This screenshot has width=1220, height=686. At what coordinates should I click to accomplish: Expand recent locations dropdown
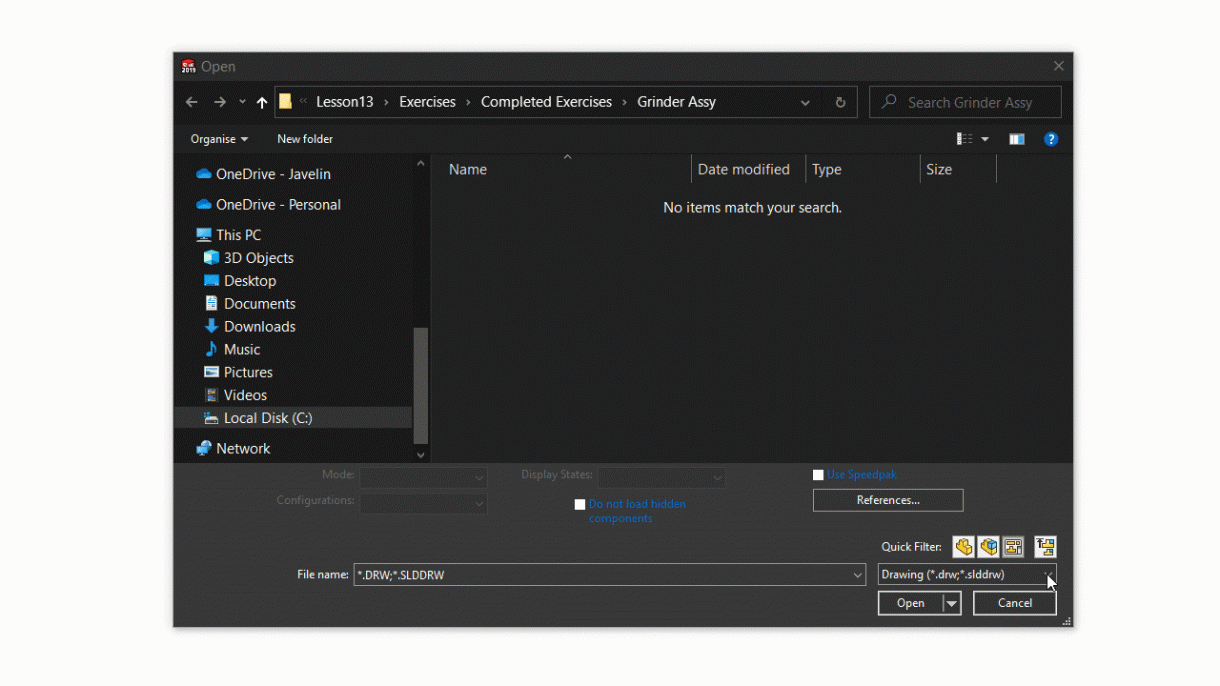coord(242,102)
